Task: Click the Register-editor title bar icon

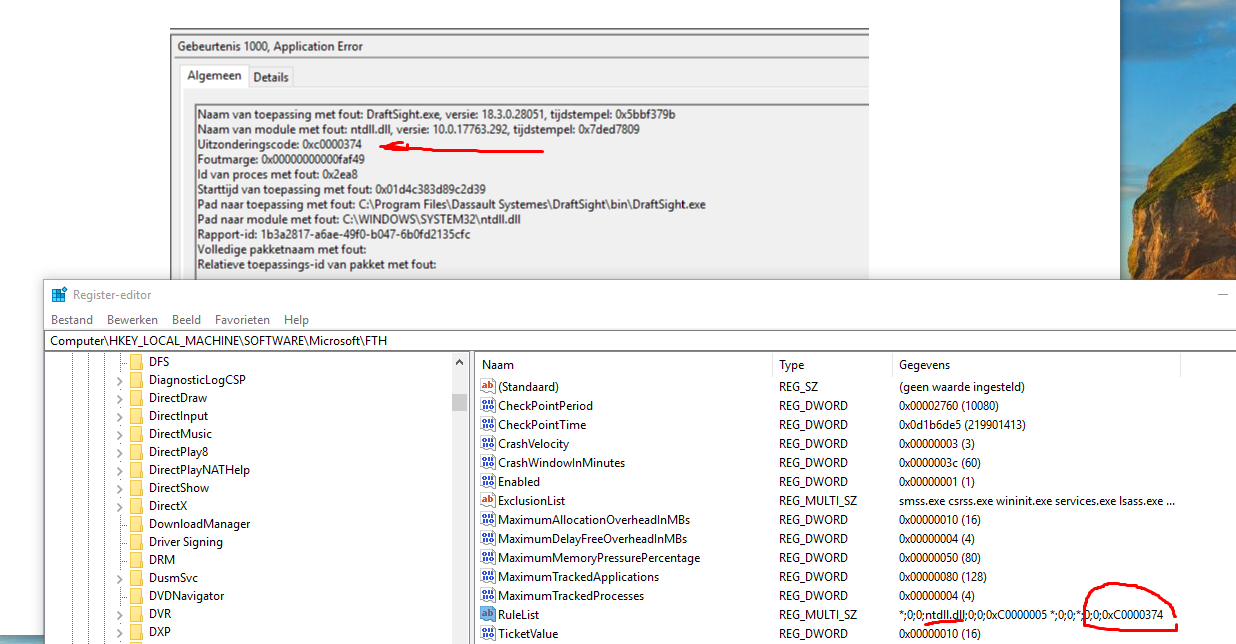Action: tap(59, 295)
